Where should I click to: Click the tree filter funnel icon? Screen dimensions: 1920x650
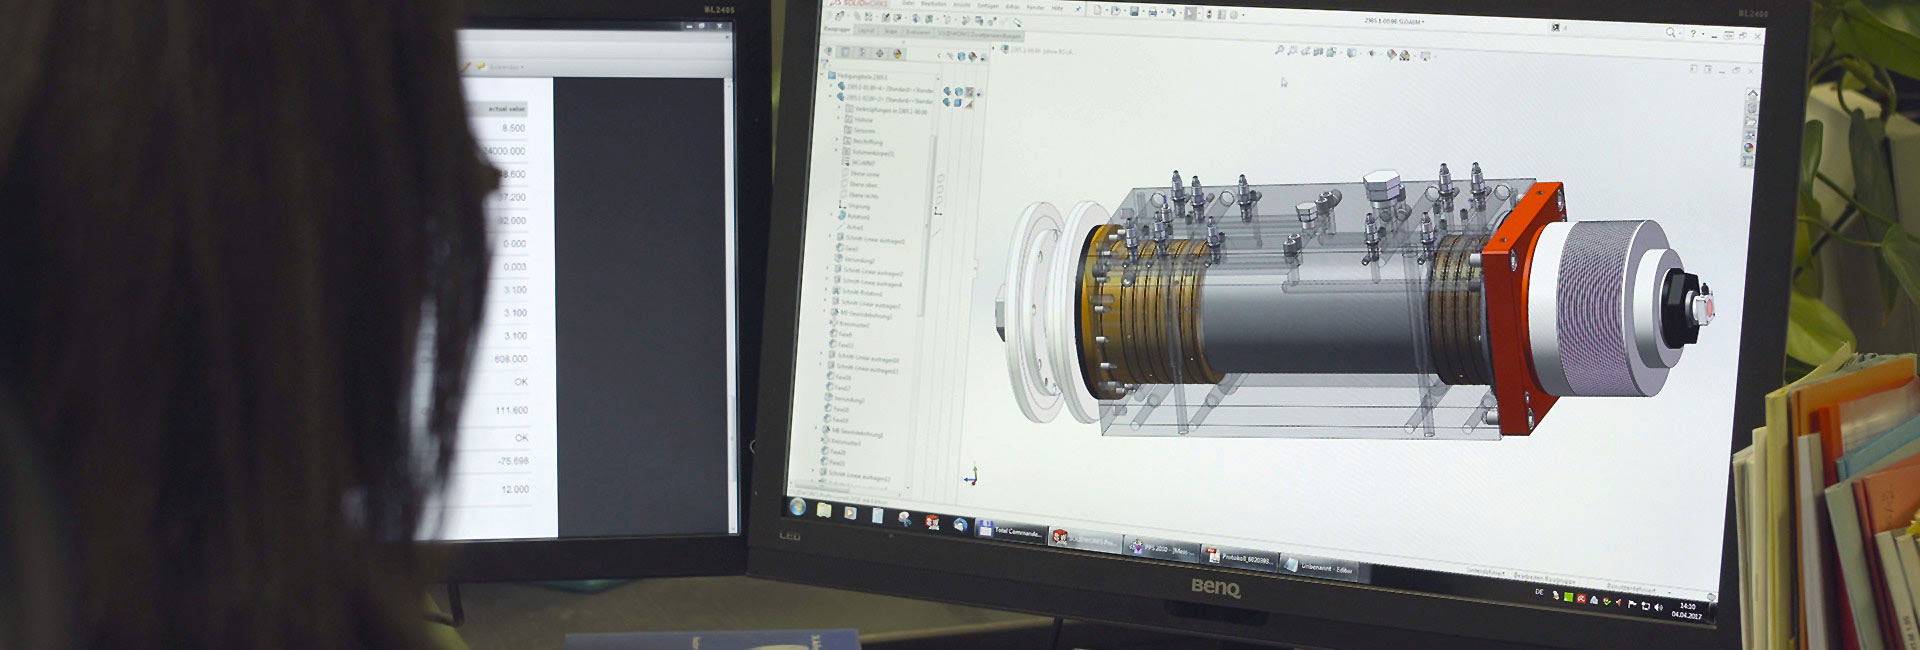click(x=824, y=63)
